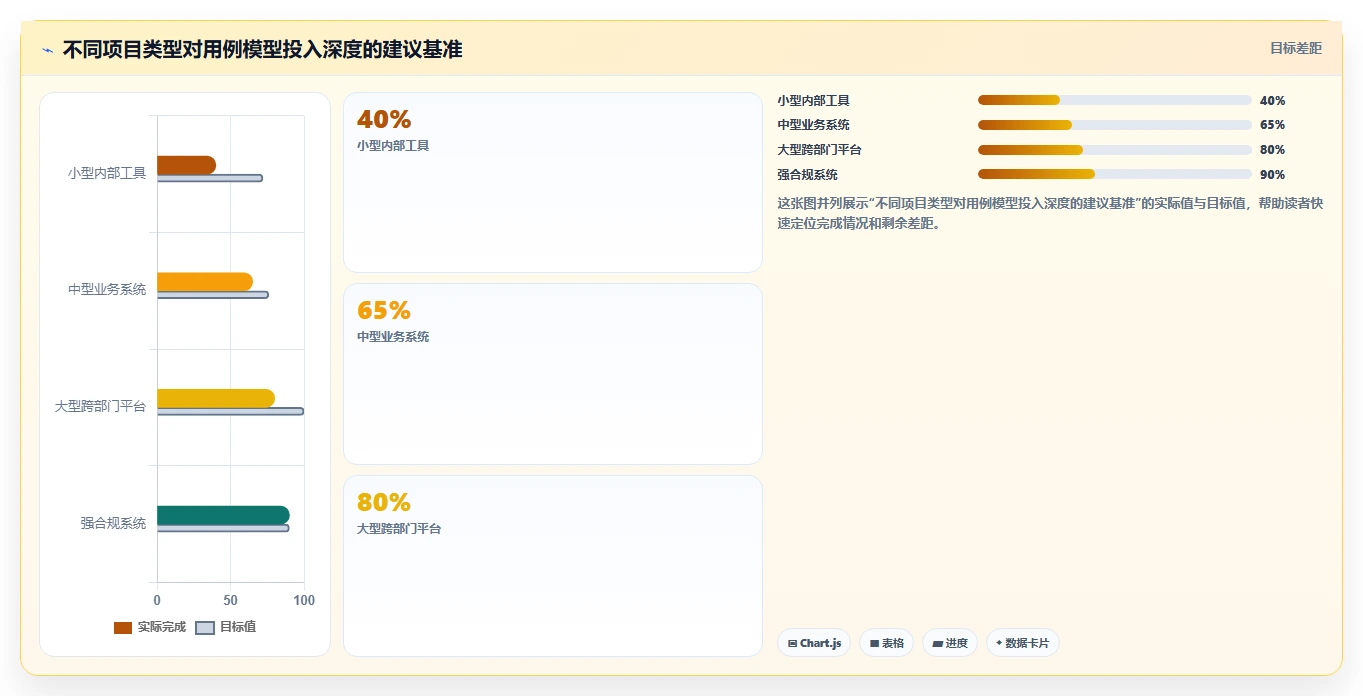Click the 40% value in progress list
Image resolution: width=1363 pixels, height=696 pixels.
pos(1272,101)
